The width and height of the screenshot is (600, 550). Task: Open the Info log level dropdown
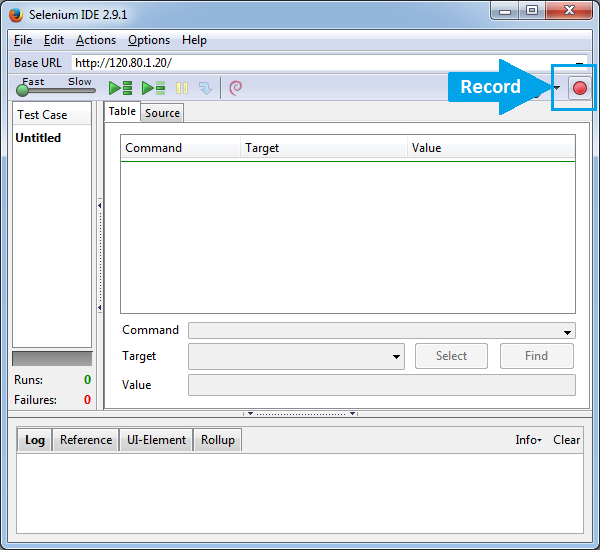click(x=528, y=440)
